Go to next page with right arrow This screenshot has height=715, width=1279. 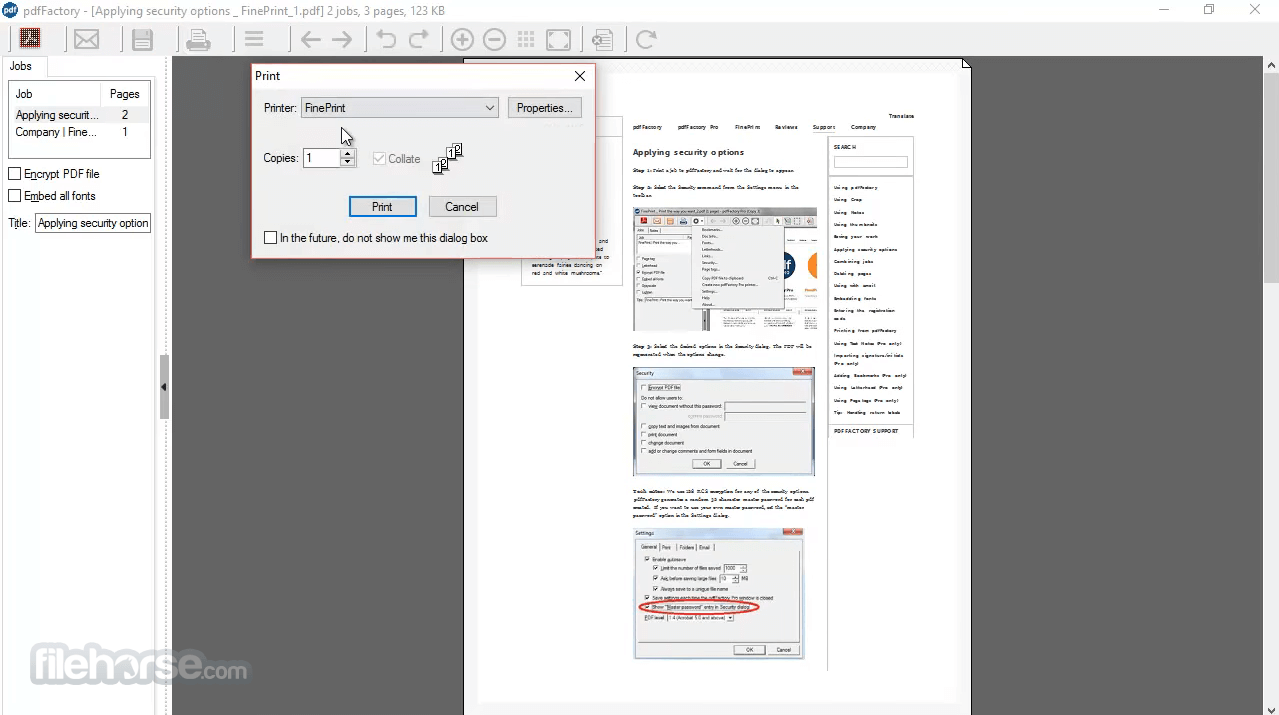coord(342,40)
